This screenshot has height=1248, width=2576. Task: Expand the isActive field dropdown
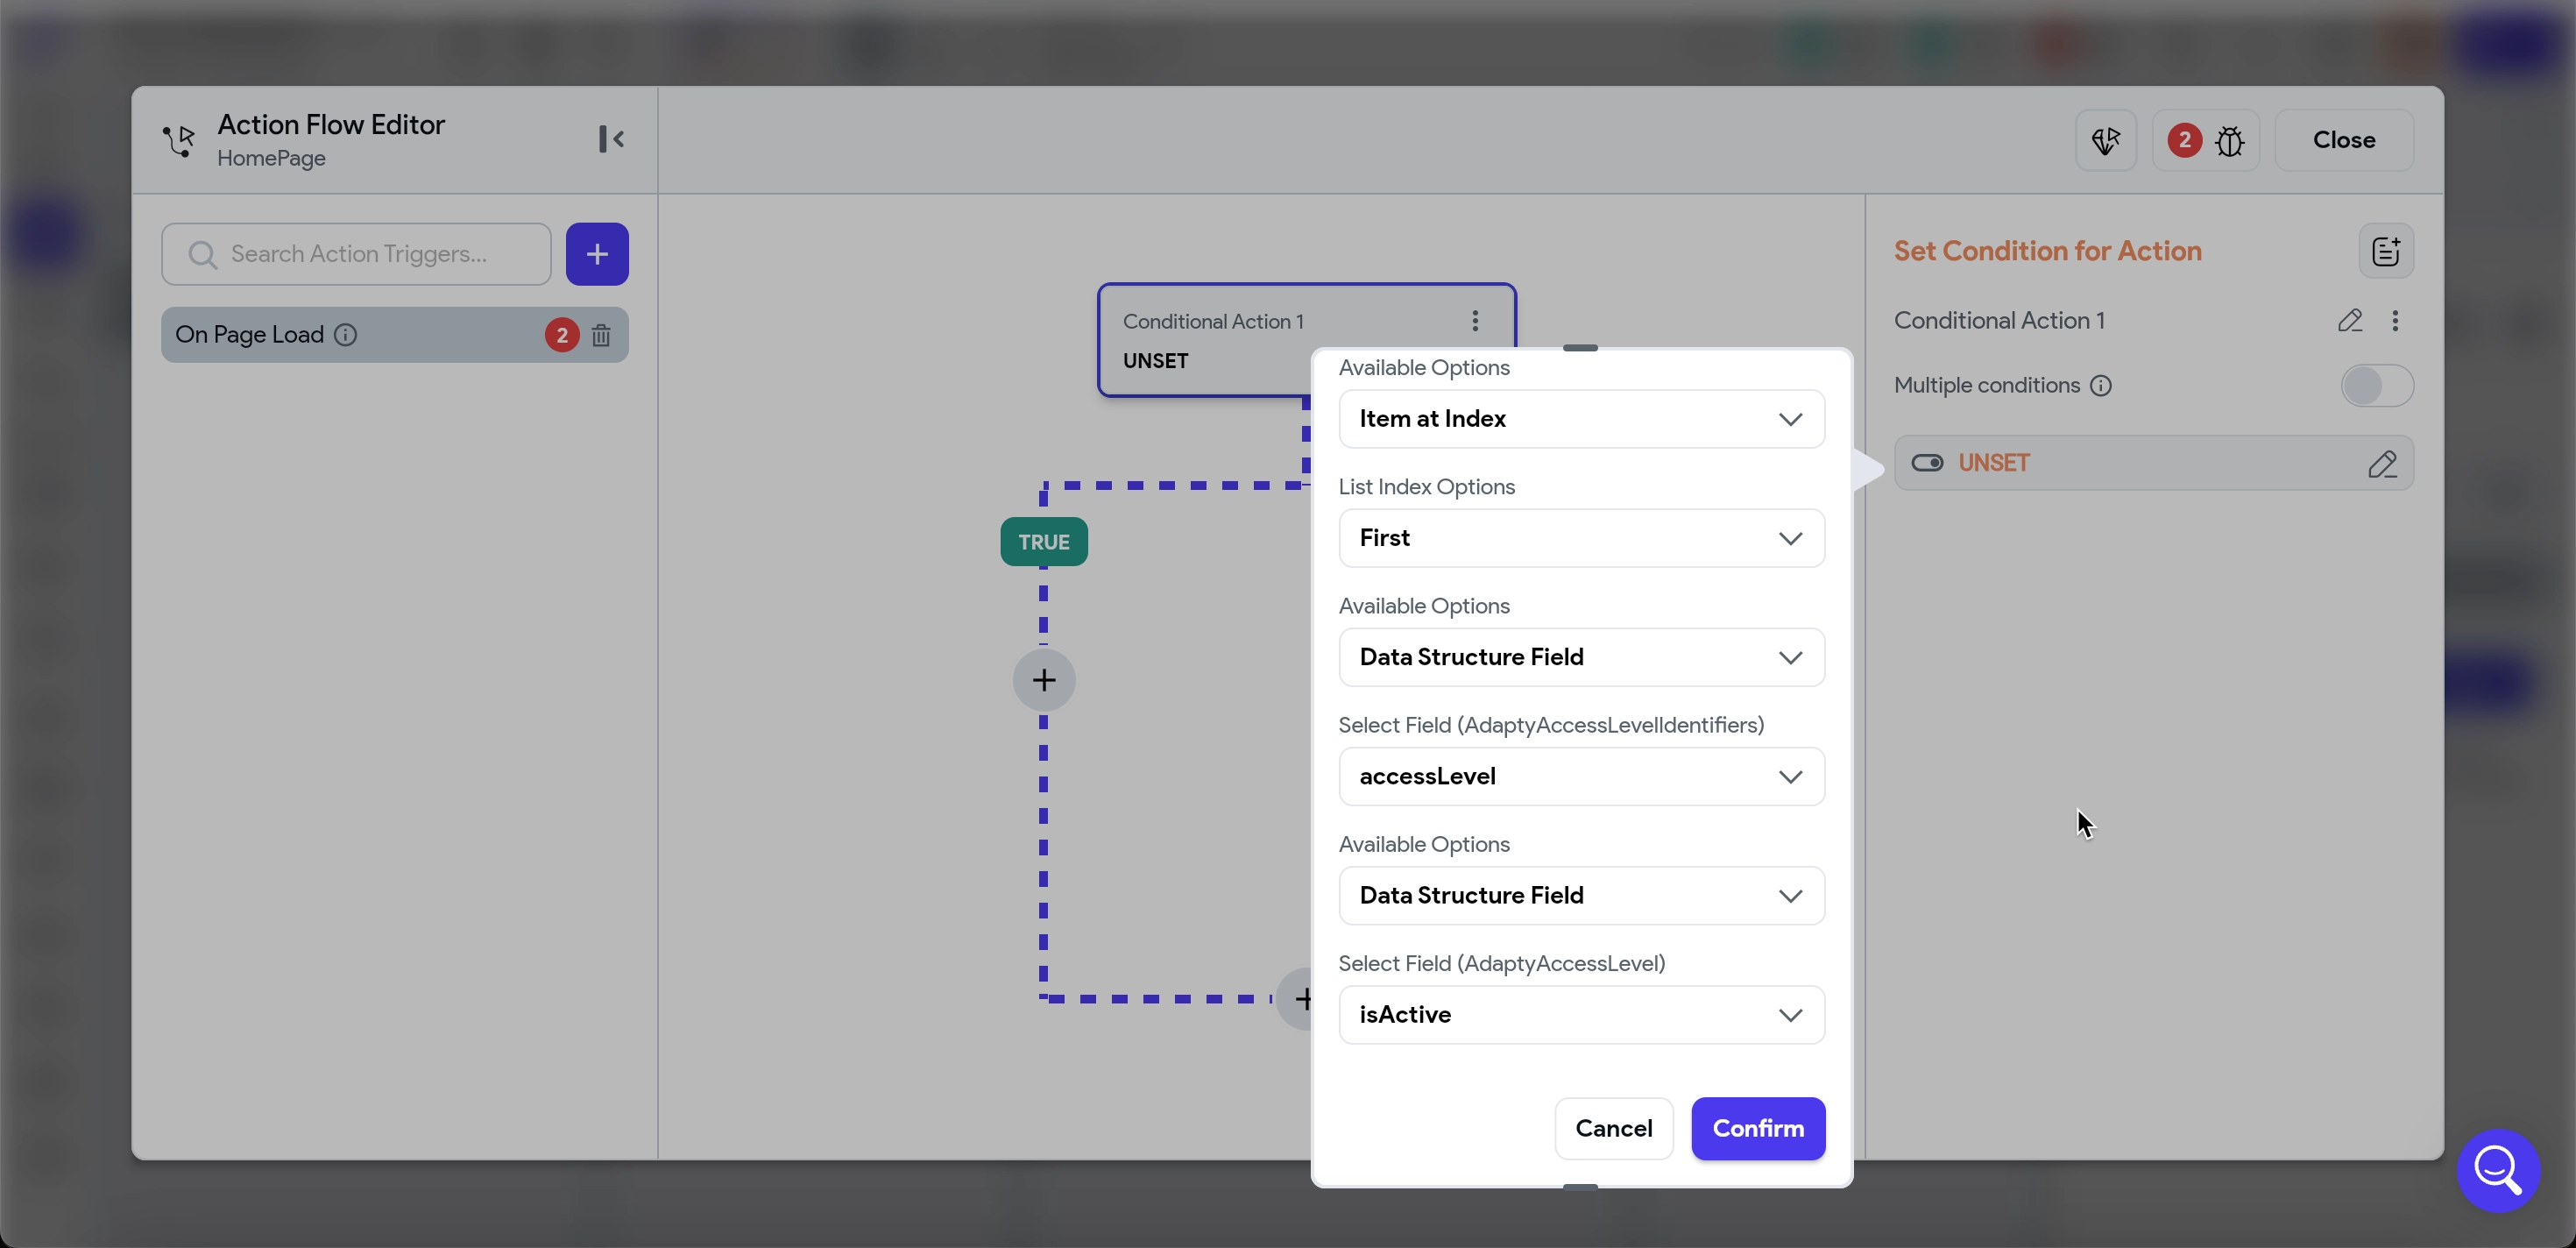[1580, 1014]
